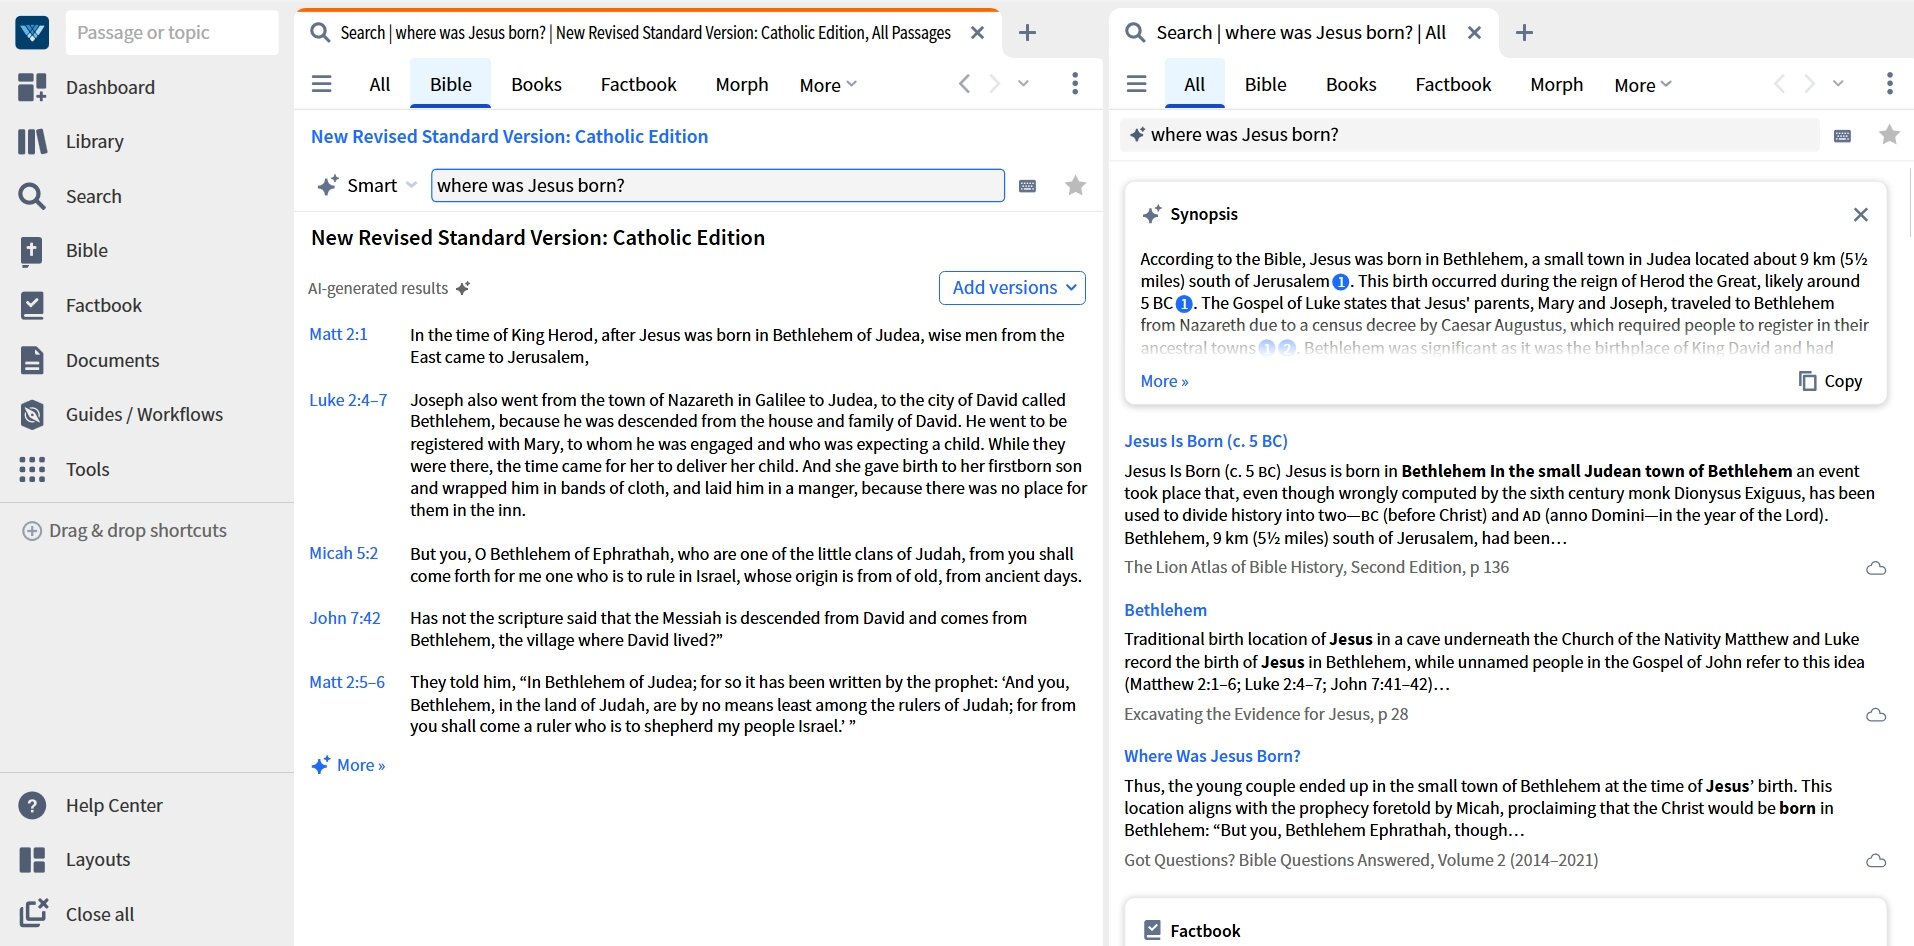This screenshot has height=946, width=1914.
Task: Open Search in the sidebar
Action: pyautogui.click(x=70, y=196)
